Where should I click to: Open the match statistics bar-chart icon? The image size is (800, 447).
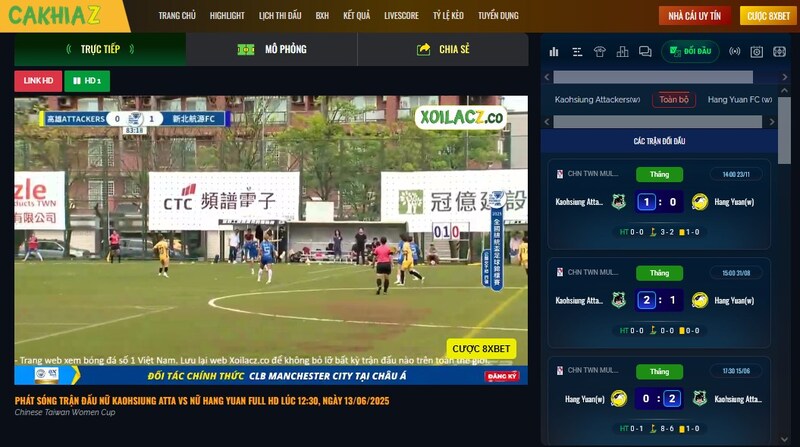[x=554, y=52]
